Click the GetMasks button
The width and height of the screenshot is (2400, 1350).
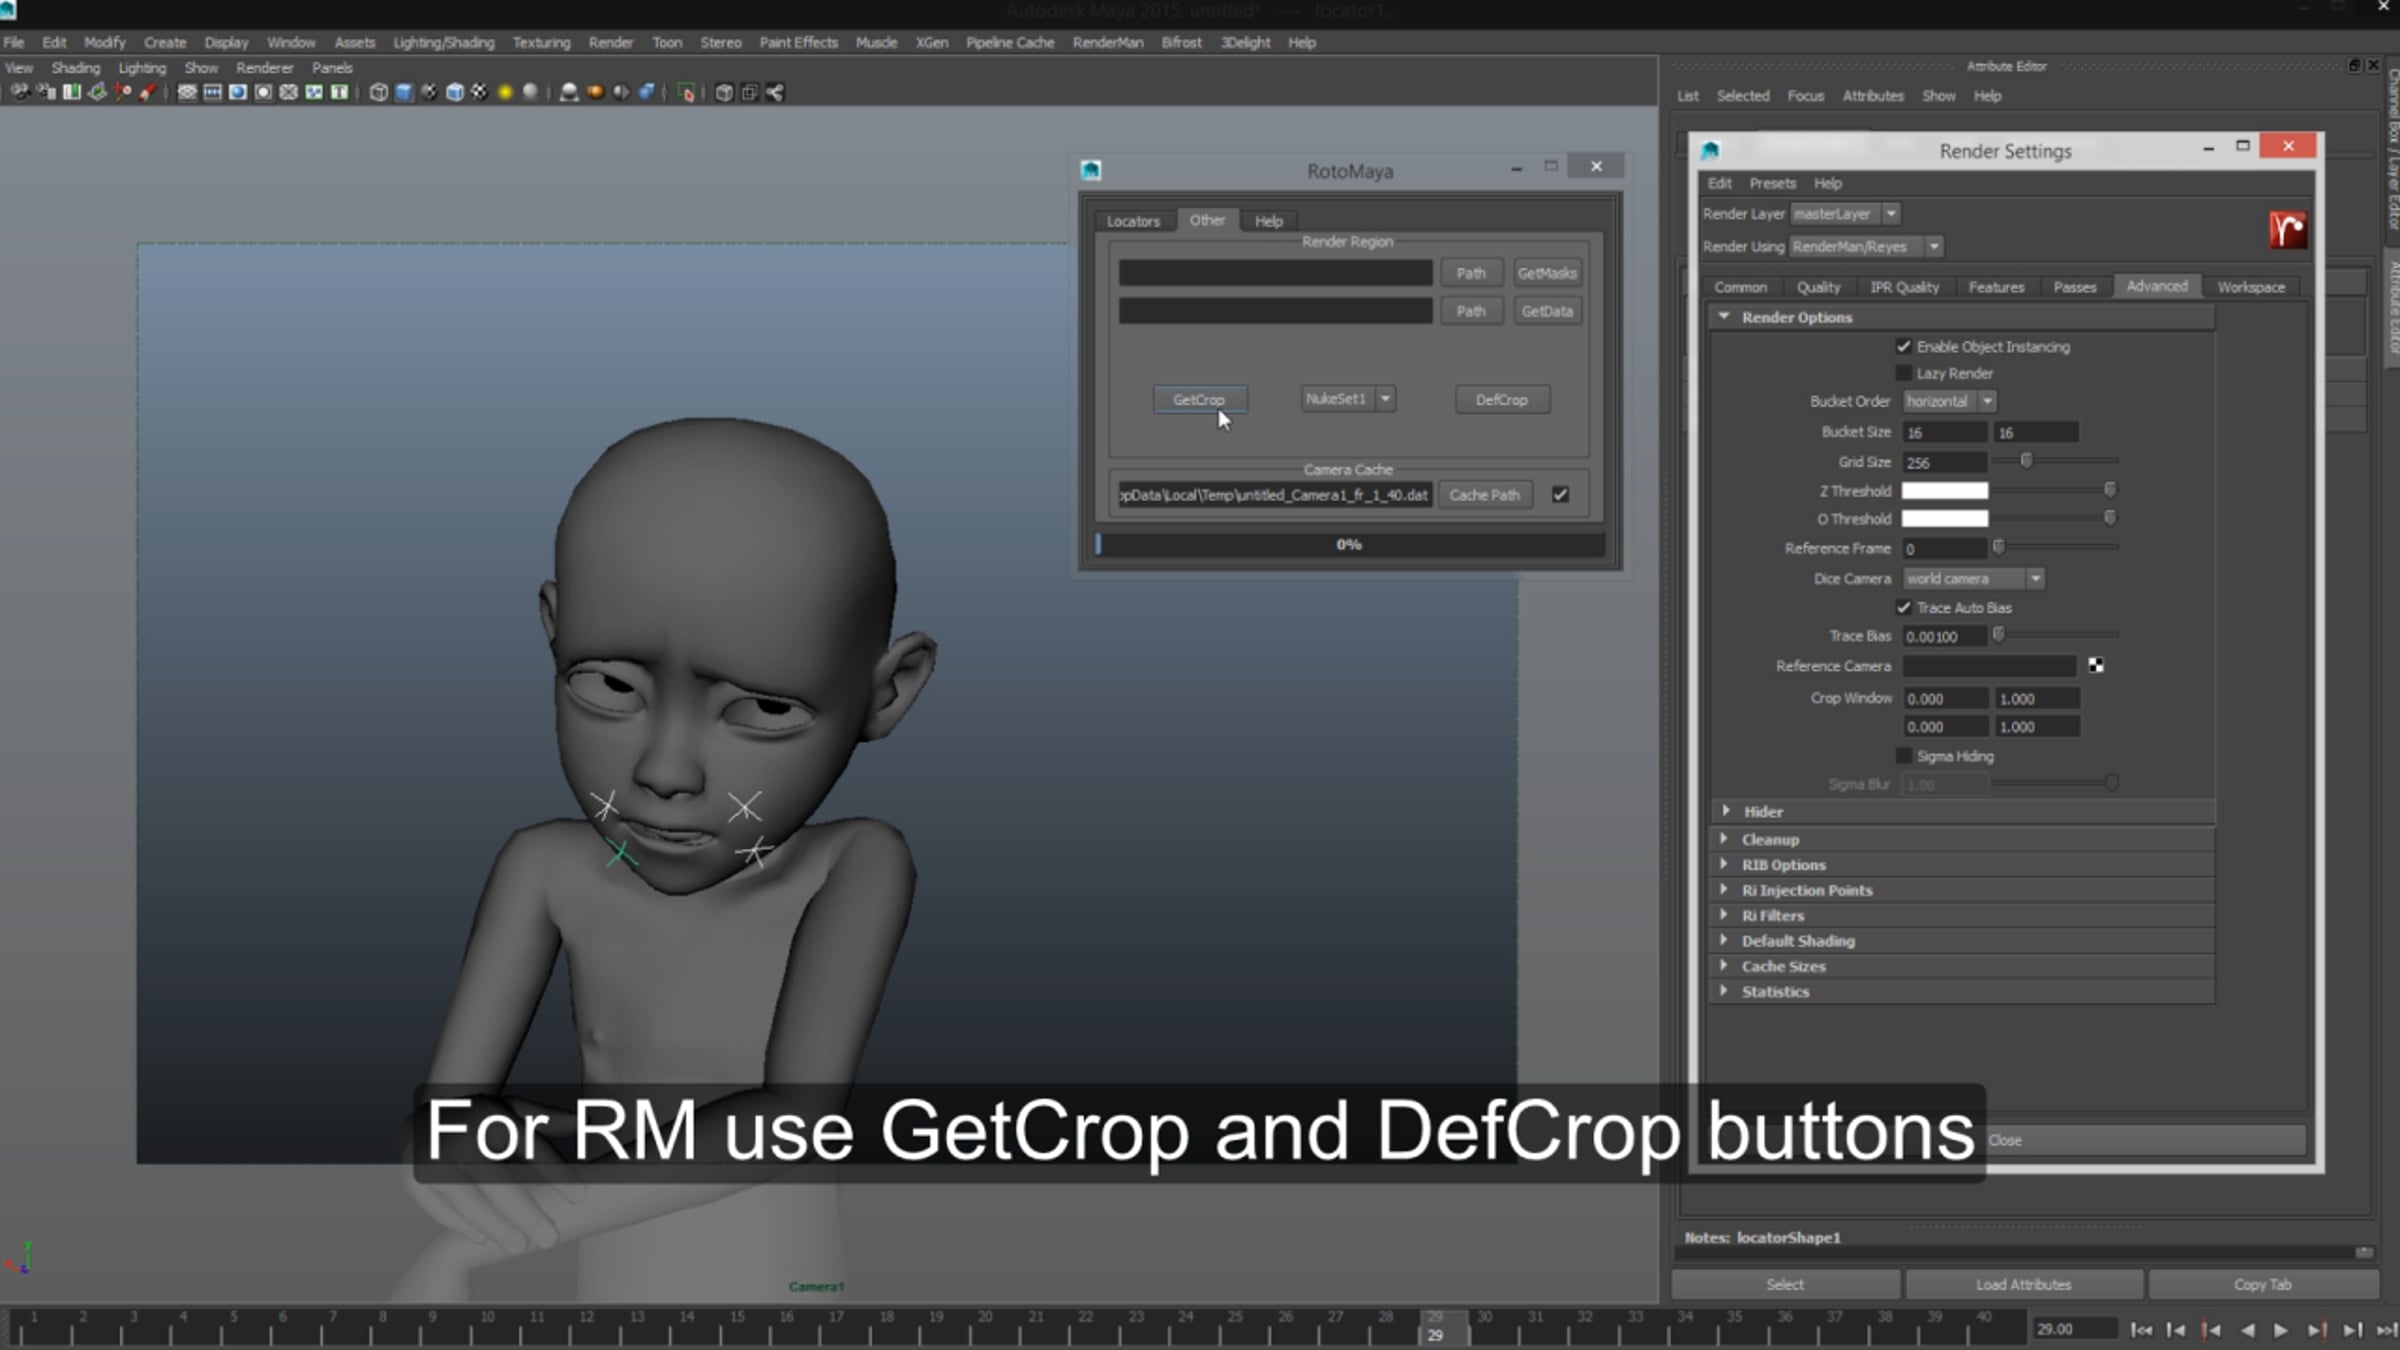pos(1547,273)
